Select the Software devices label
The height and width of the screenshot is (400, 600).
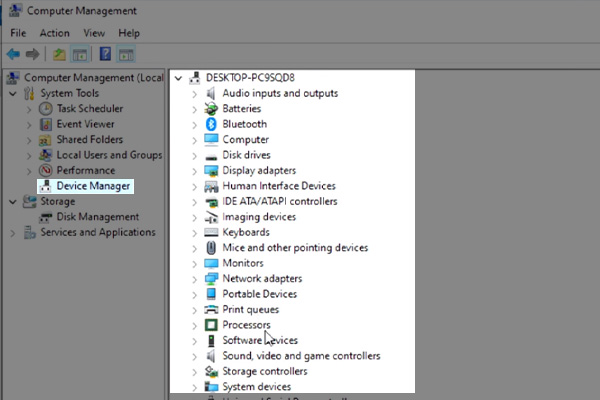(x=260, y=340)
